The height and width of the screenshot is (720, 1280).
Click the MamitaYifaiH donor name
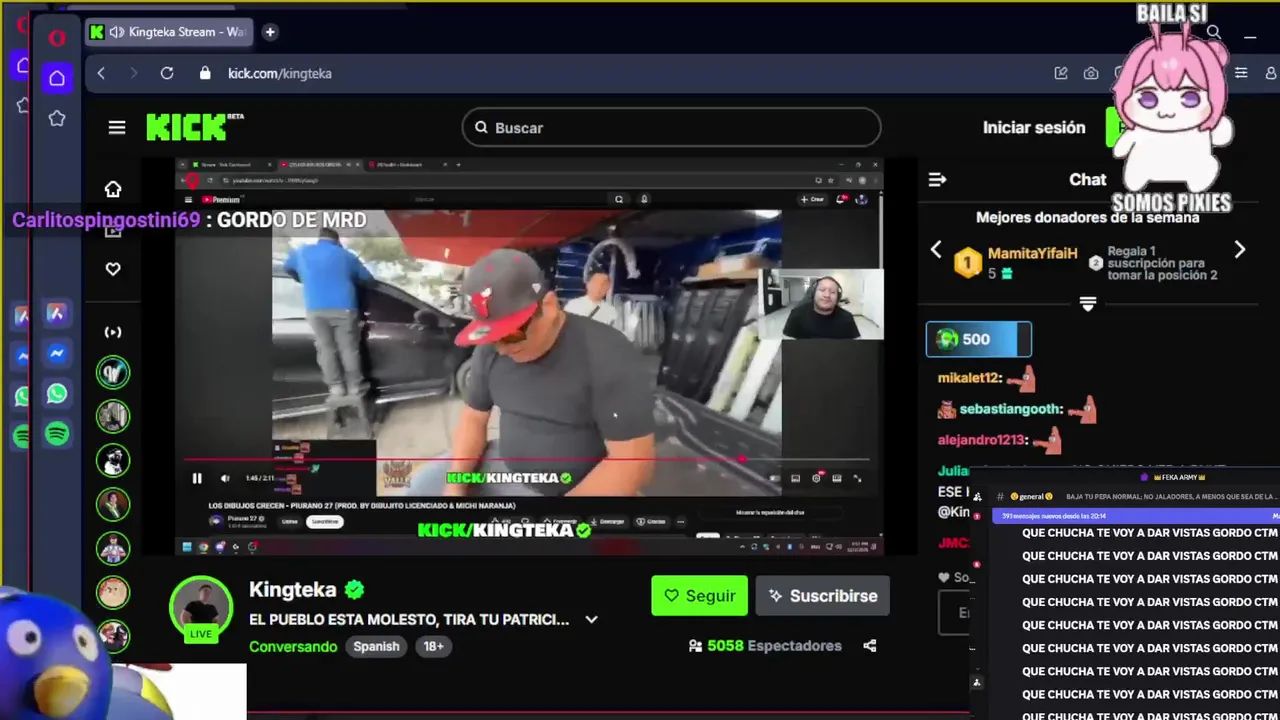(x=1032, y=254)
